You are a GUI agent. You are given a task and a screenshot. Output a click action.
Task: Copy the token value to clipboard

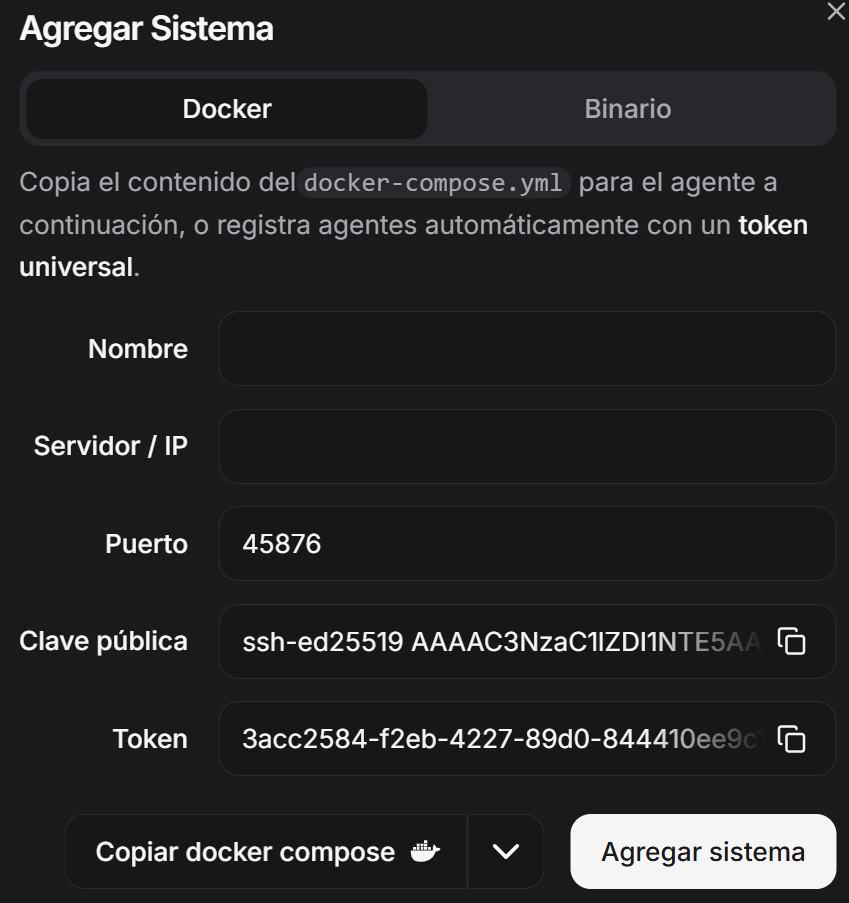[x=792, y=739]
